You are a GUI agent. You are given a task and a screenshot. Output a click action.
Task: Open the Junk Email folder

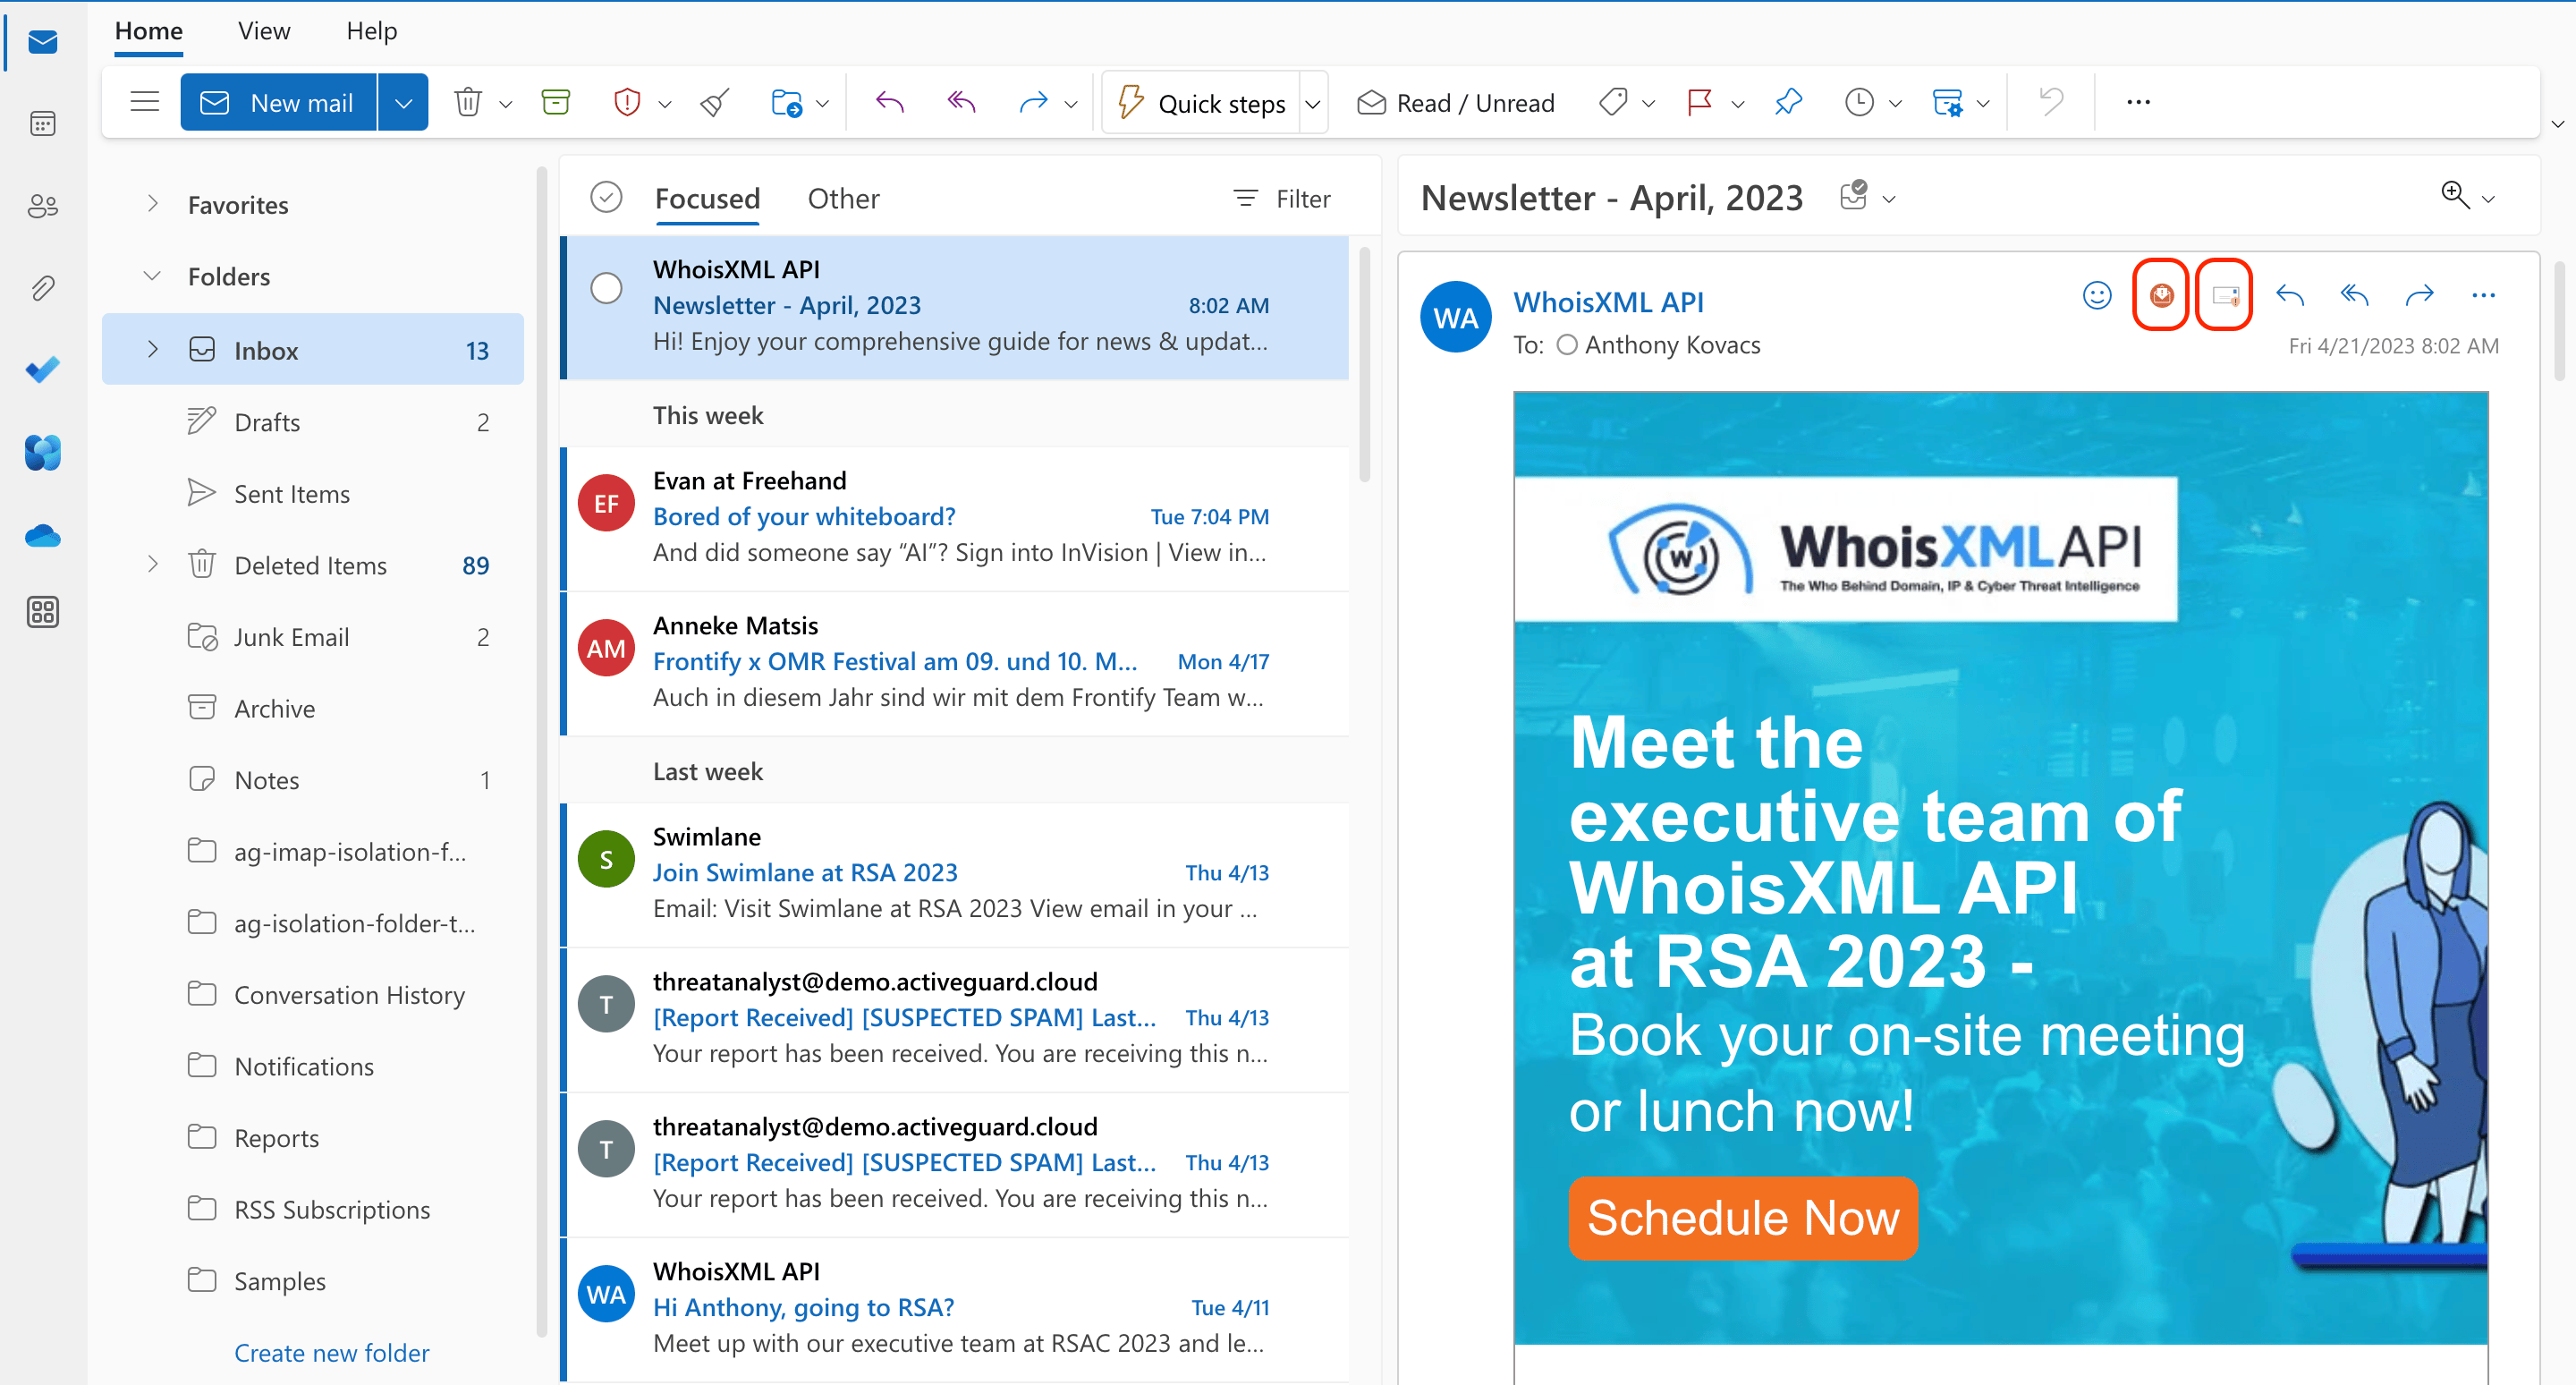(312, 637)
